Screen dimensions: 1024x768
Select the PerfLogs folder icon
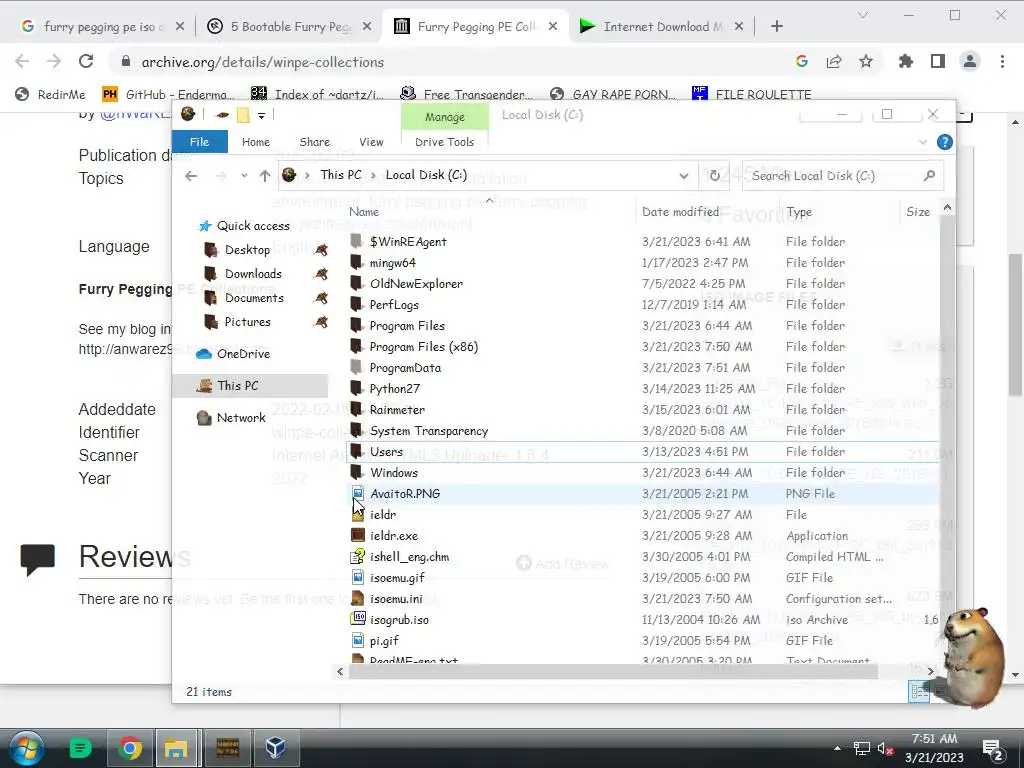[x=357, y=304]
